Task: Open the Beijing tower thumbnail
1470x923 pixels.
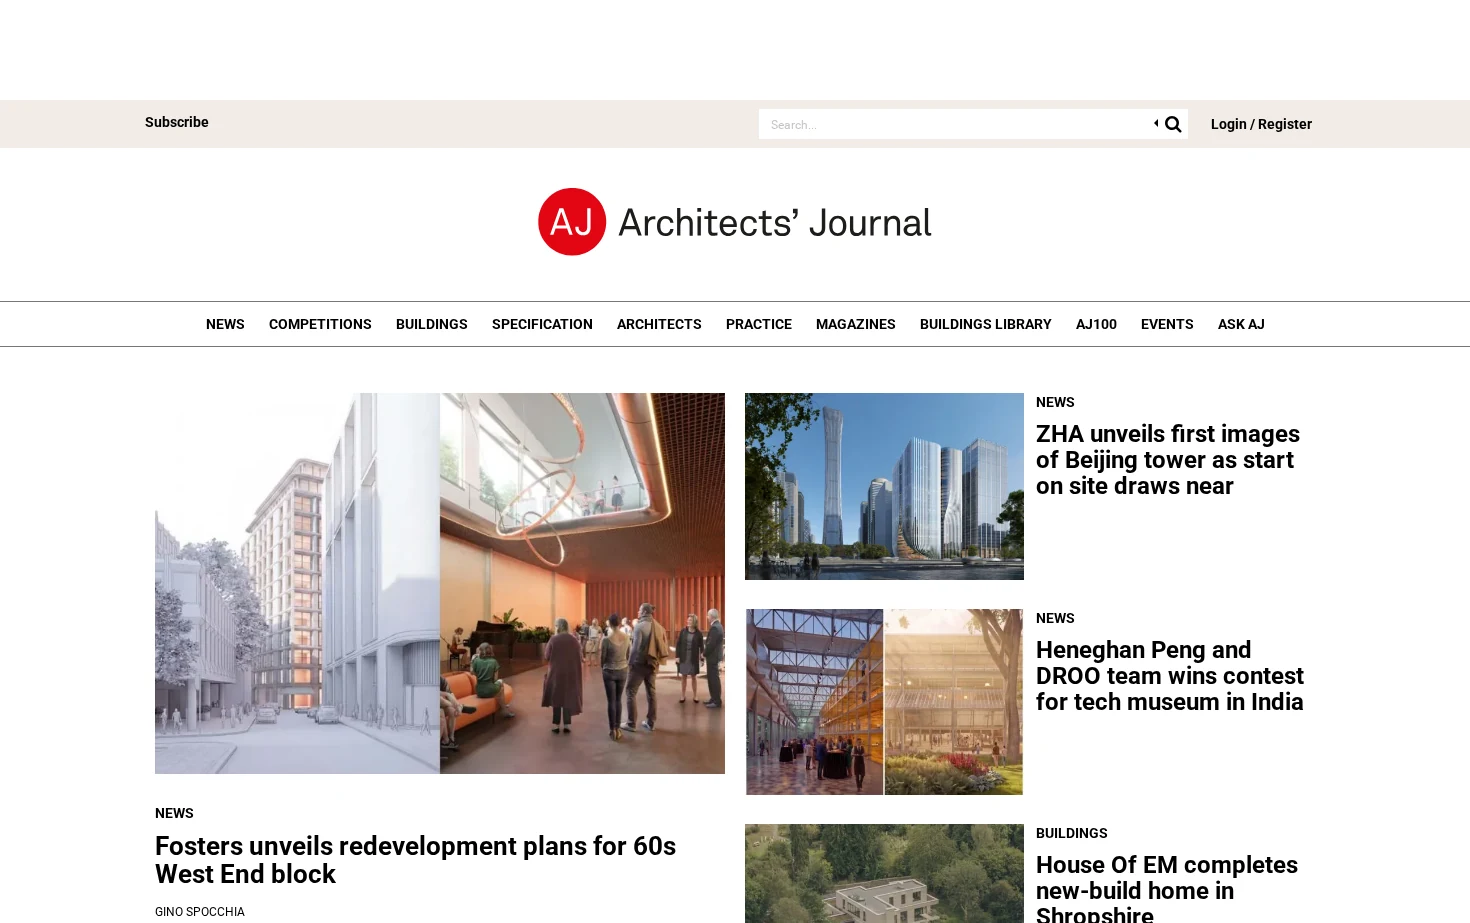Action: (x=884, y=486)
